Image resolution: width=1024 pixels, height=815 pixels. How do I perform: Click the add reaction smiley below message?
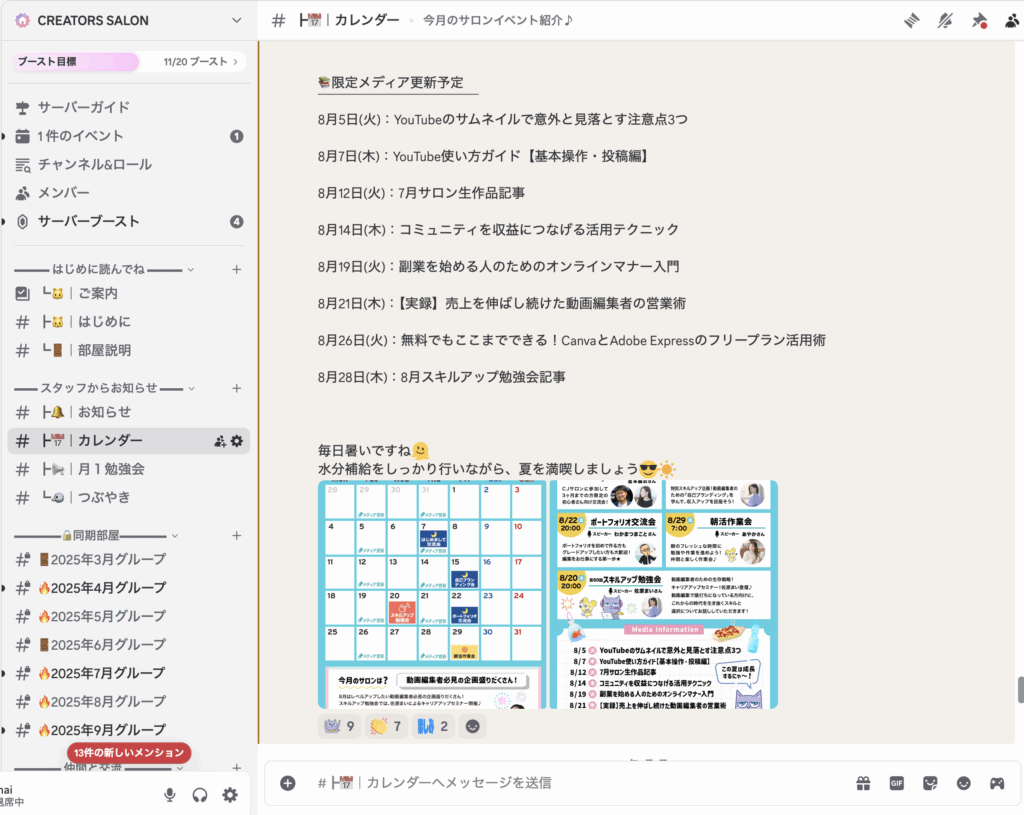point(472,726)
